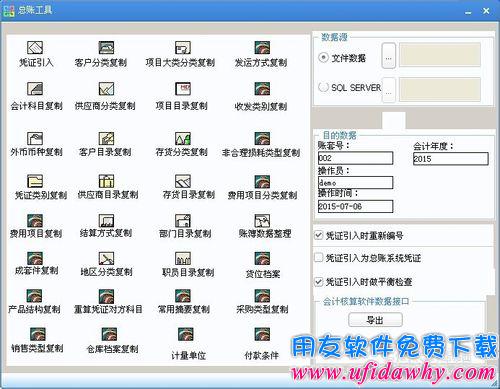Open 常用摘要复制 tool
The height and width of the screenshot is (389, 500).
coord(183,296)
